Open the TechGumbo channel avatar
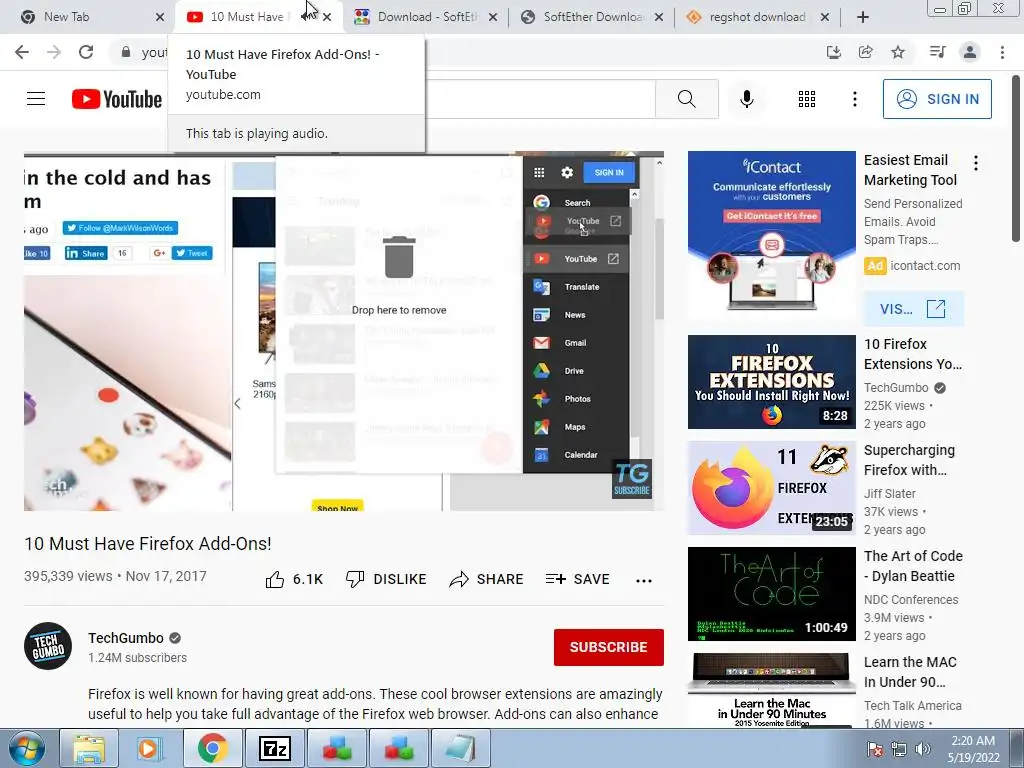The height and width of the screenshot is (768, 1024). [48, 646]
